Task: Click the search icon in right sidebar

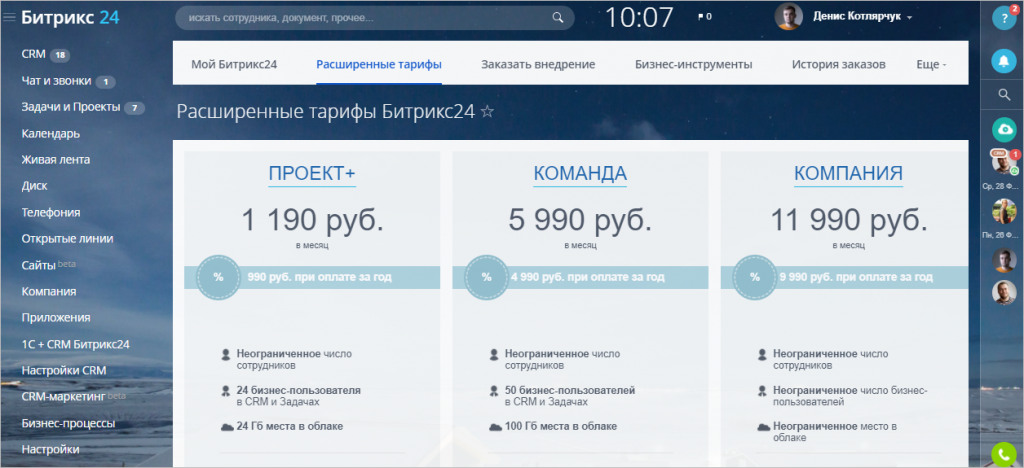Action: tap(1003, 95)
